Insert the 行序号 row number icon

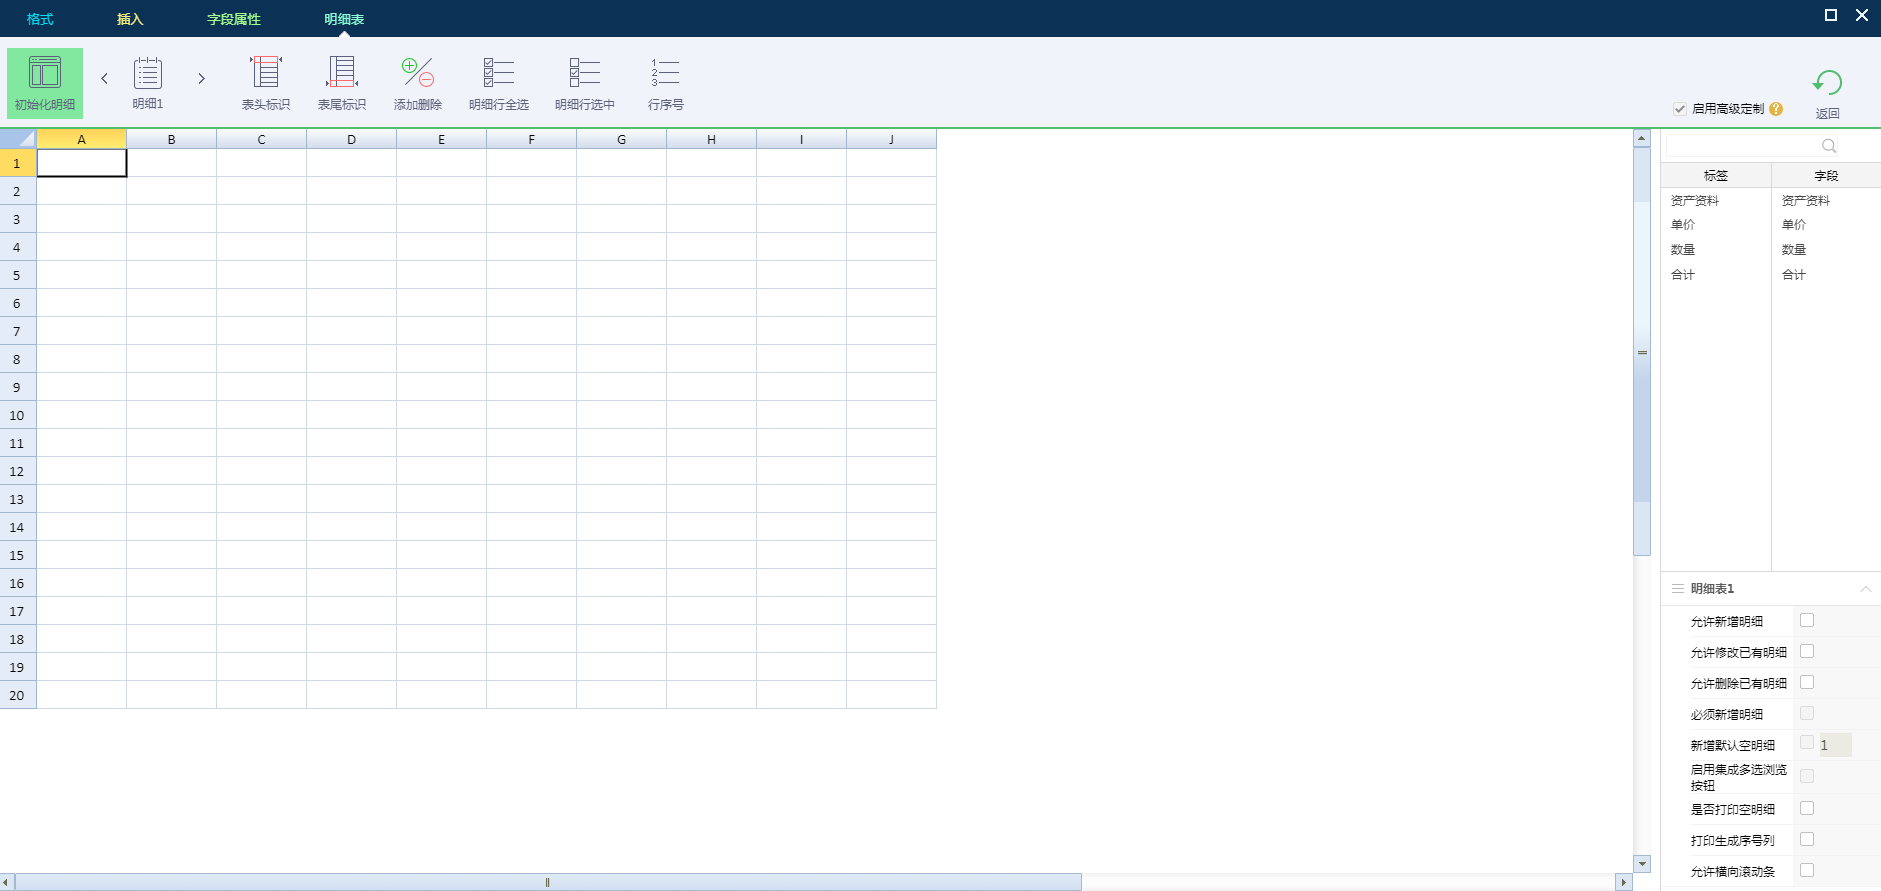[x=665, y=74]
